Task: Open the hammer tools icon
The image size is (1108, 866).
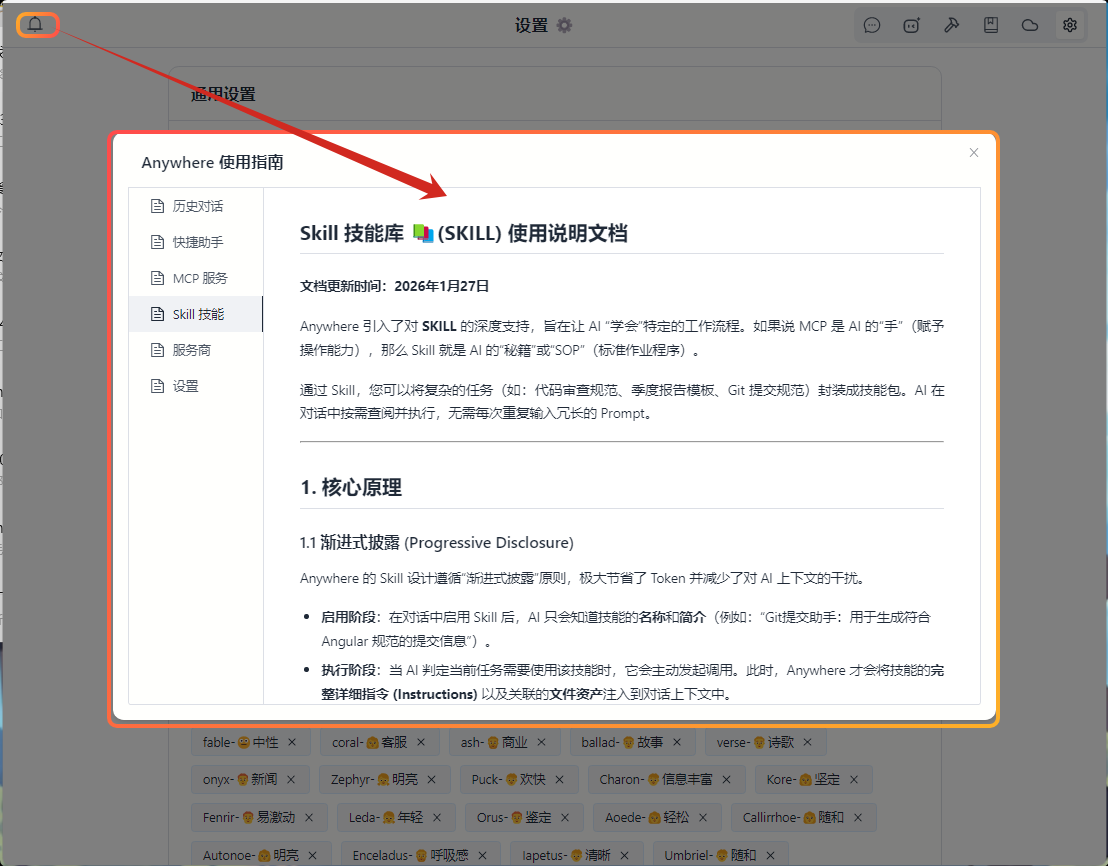Action: (951, 26)
